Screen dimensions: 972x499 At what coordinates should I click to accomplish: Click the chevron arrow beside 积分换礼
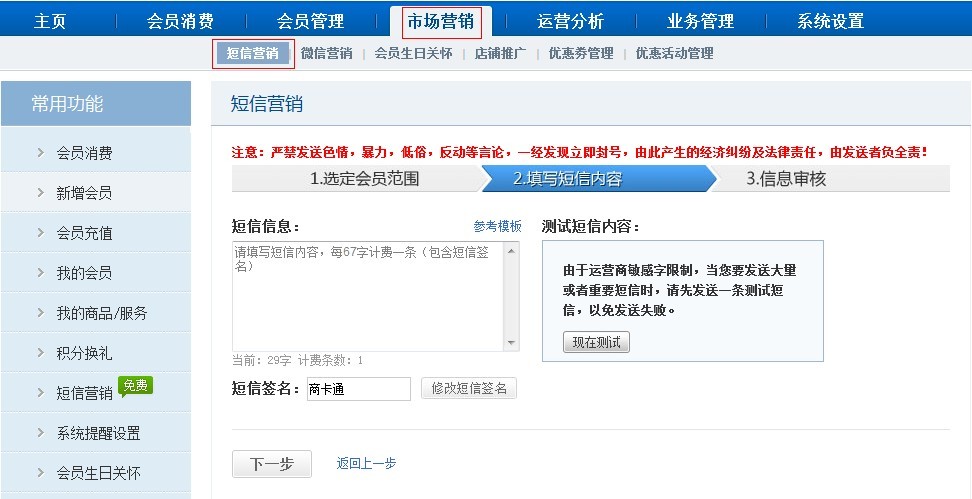[x=40, y=352]
